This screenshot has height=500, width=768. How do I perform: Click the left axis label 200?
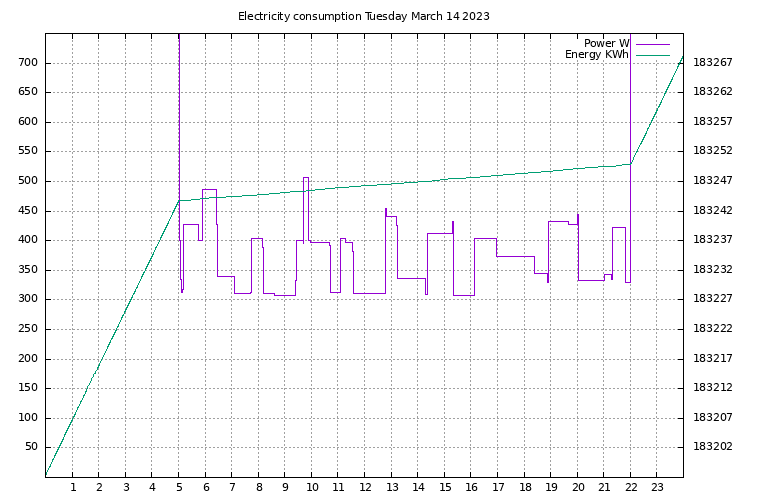tap(28, 358)
